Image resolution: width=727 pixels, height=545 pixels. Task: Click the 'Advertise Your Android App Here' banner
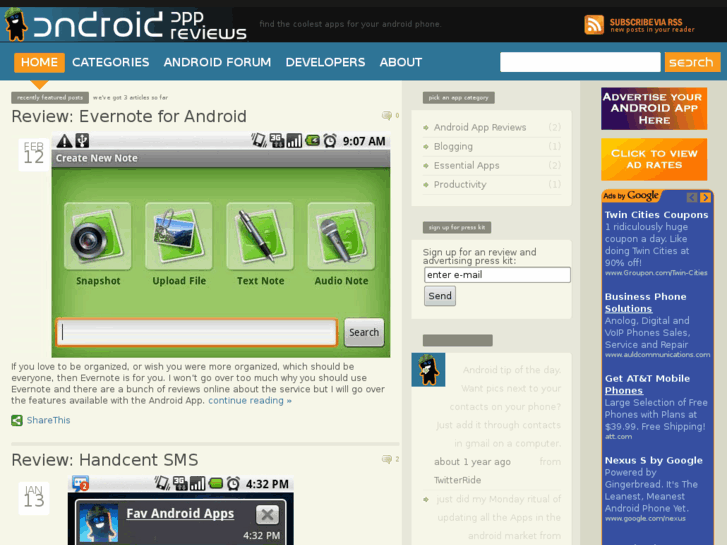[x=654, y=109]
